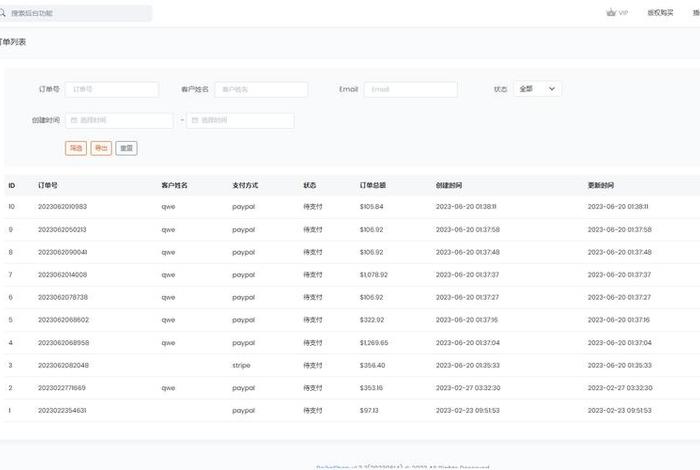Click the $97.13 order total
The height and width of the screenshot is (470, 700).
pyautogui.click(x=369, y=410)
